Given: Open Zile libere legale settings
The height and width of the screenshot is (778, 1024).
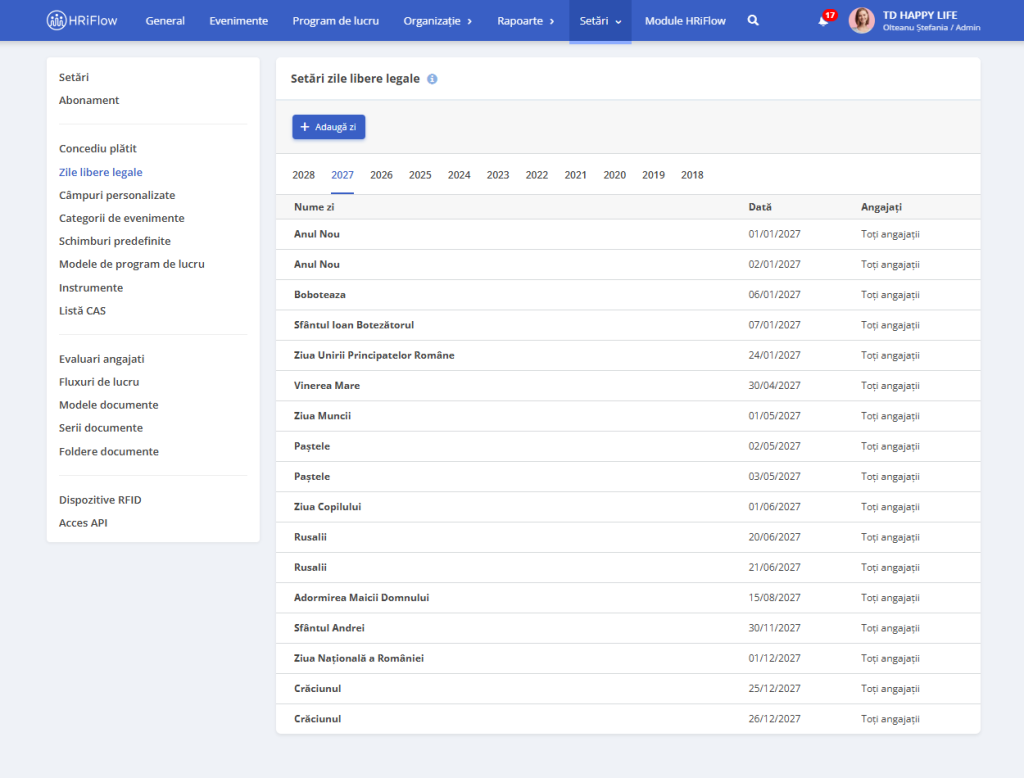Looking at the screenshot, I should [101, 172].
